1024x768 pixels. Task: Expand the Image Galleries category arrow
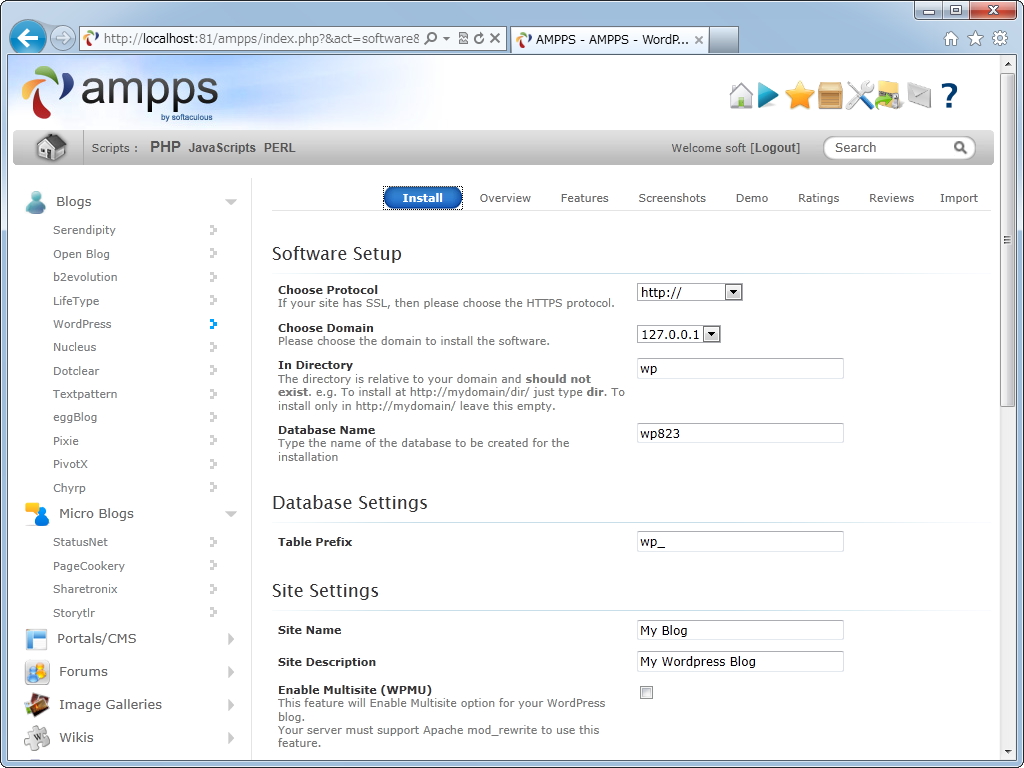231,705
